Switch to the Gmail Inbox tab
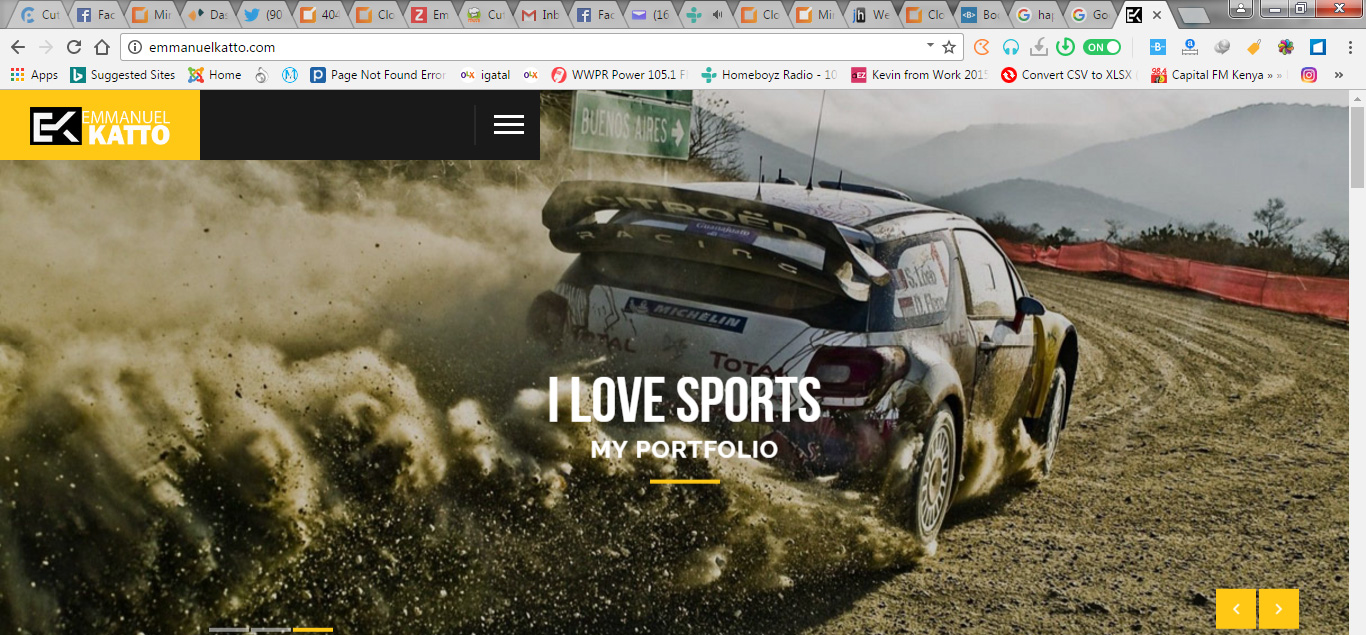 click(x=540, y=15)
